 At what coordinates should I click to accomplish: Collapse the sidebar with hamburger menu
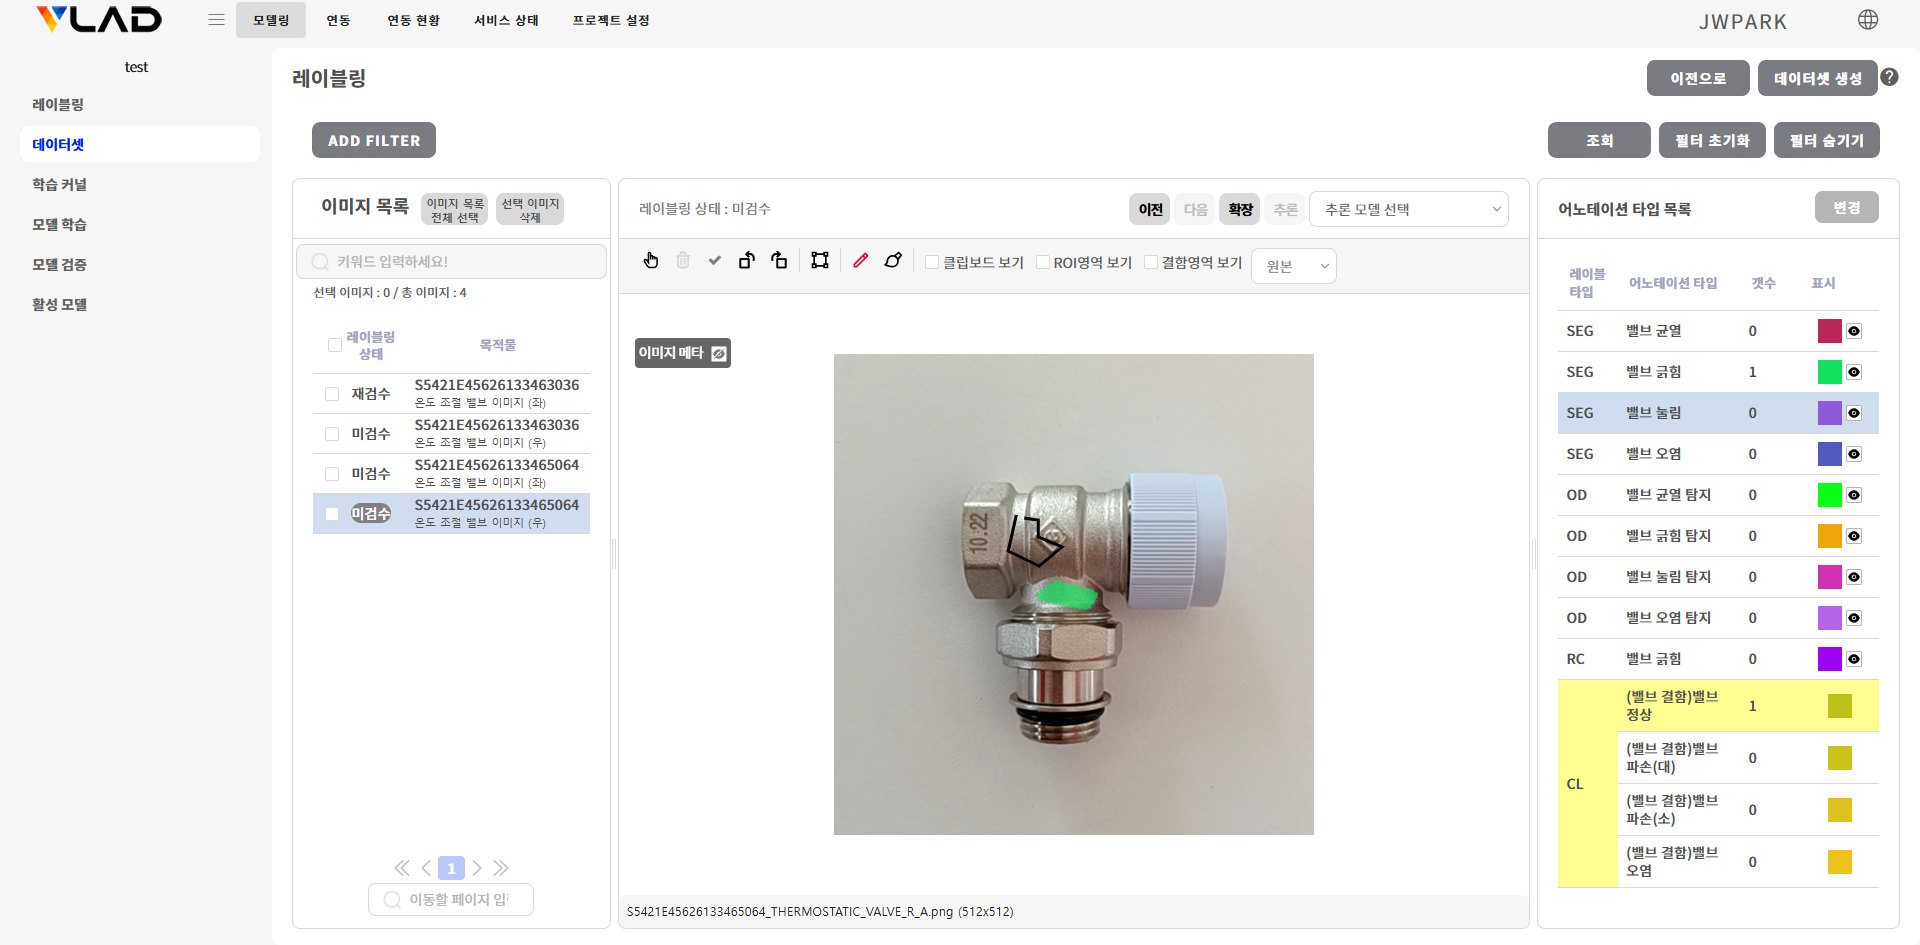[x=216, y=20]
